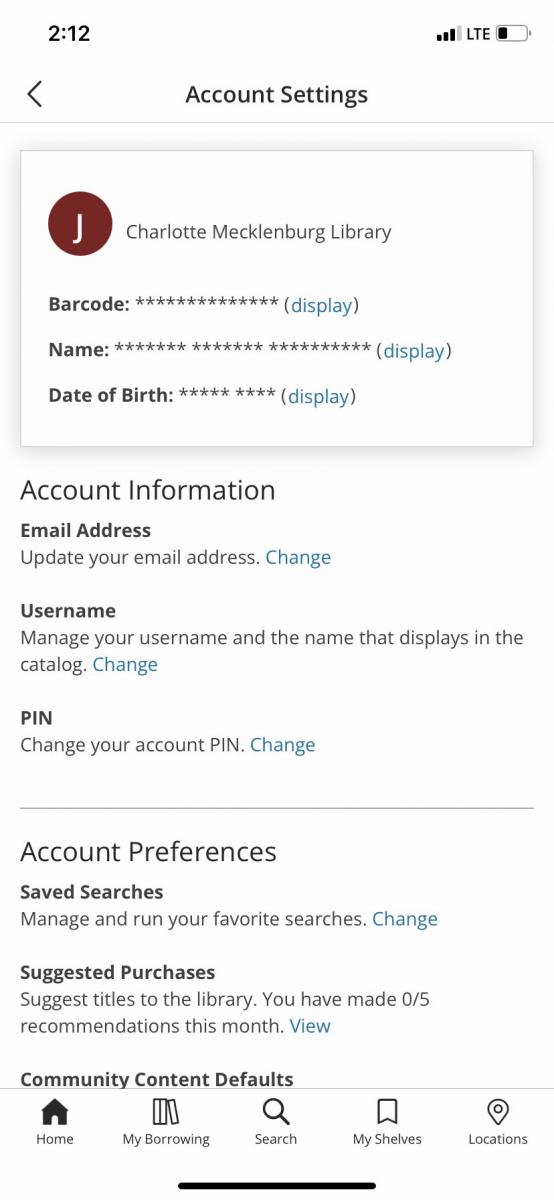Tap the Community Content Defaults heading
The image size is (554, 1200).
(x=157, y=1079)
